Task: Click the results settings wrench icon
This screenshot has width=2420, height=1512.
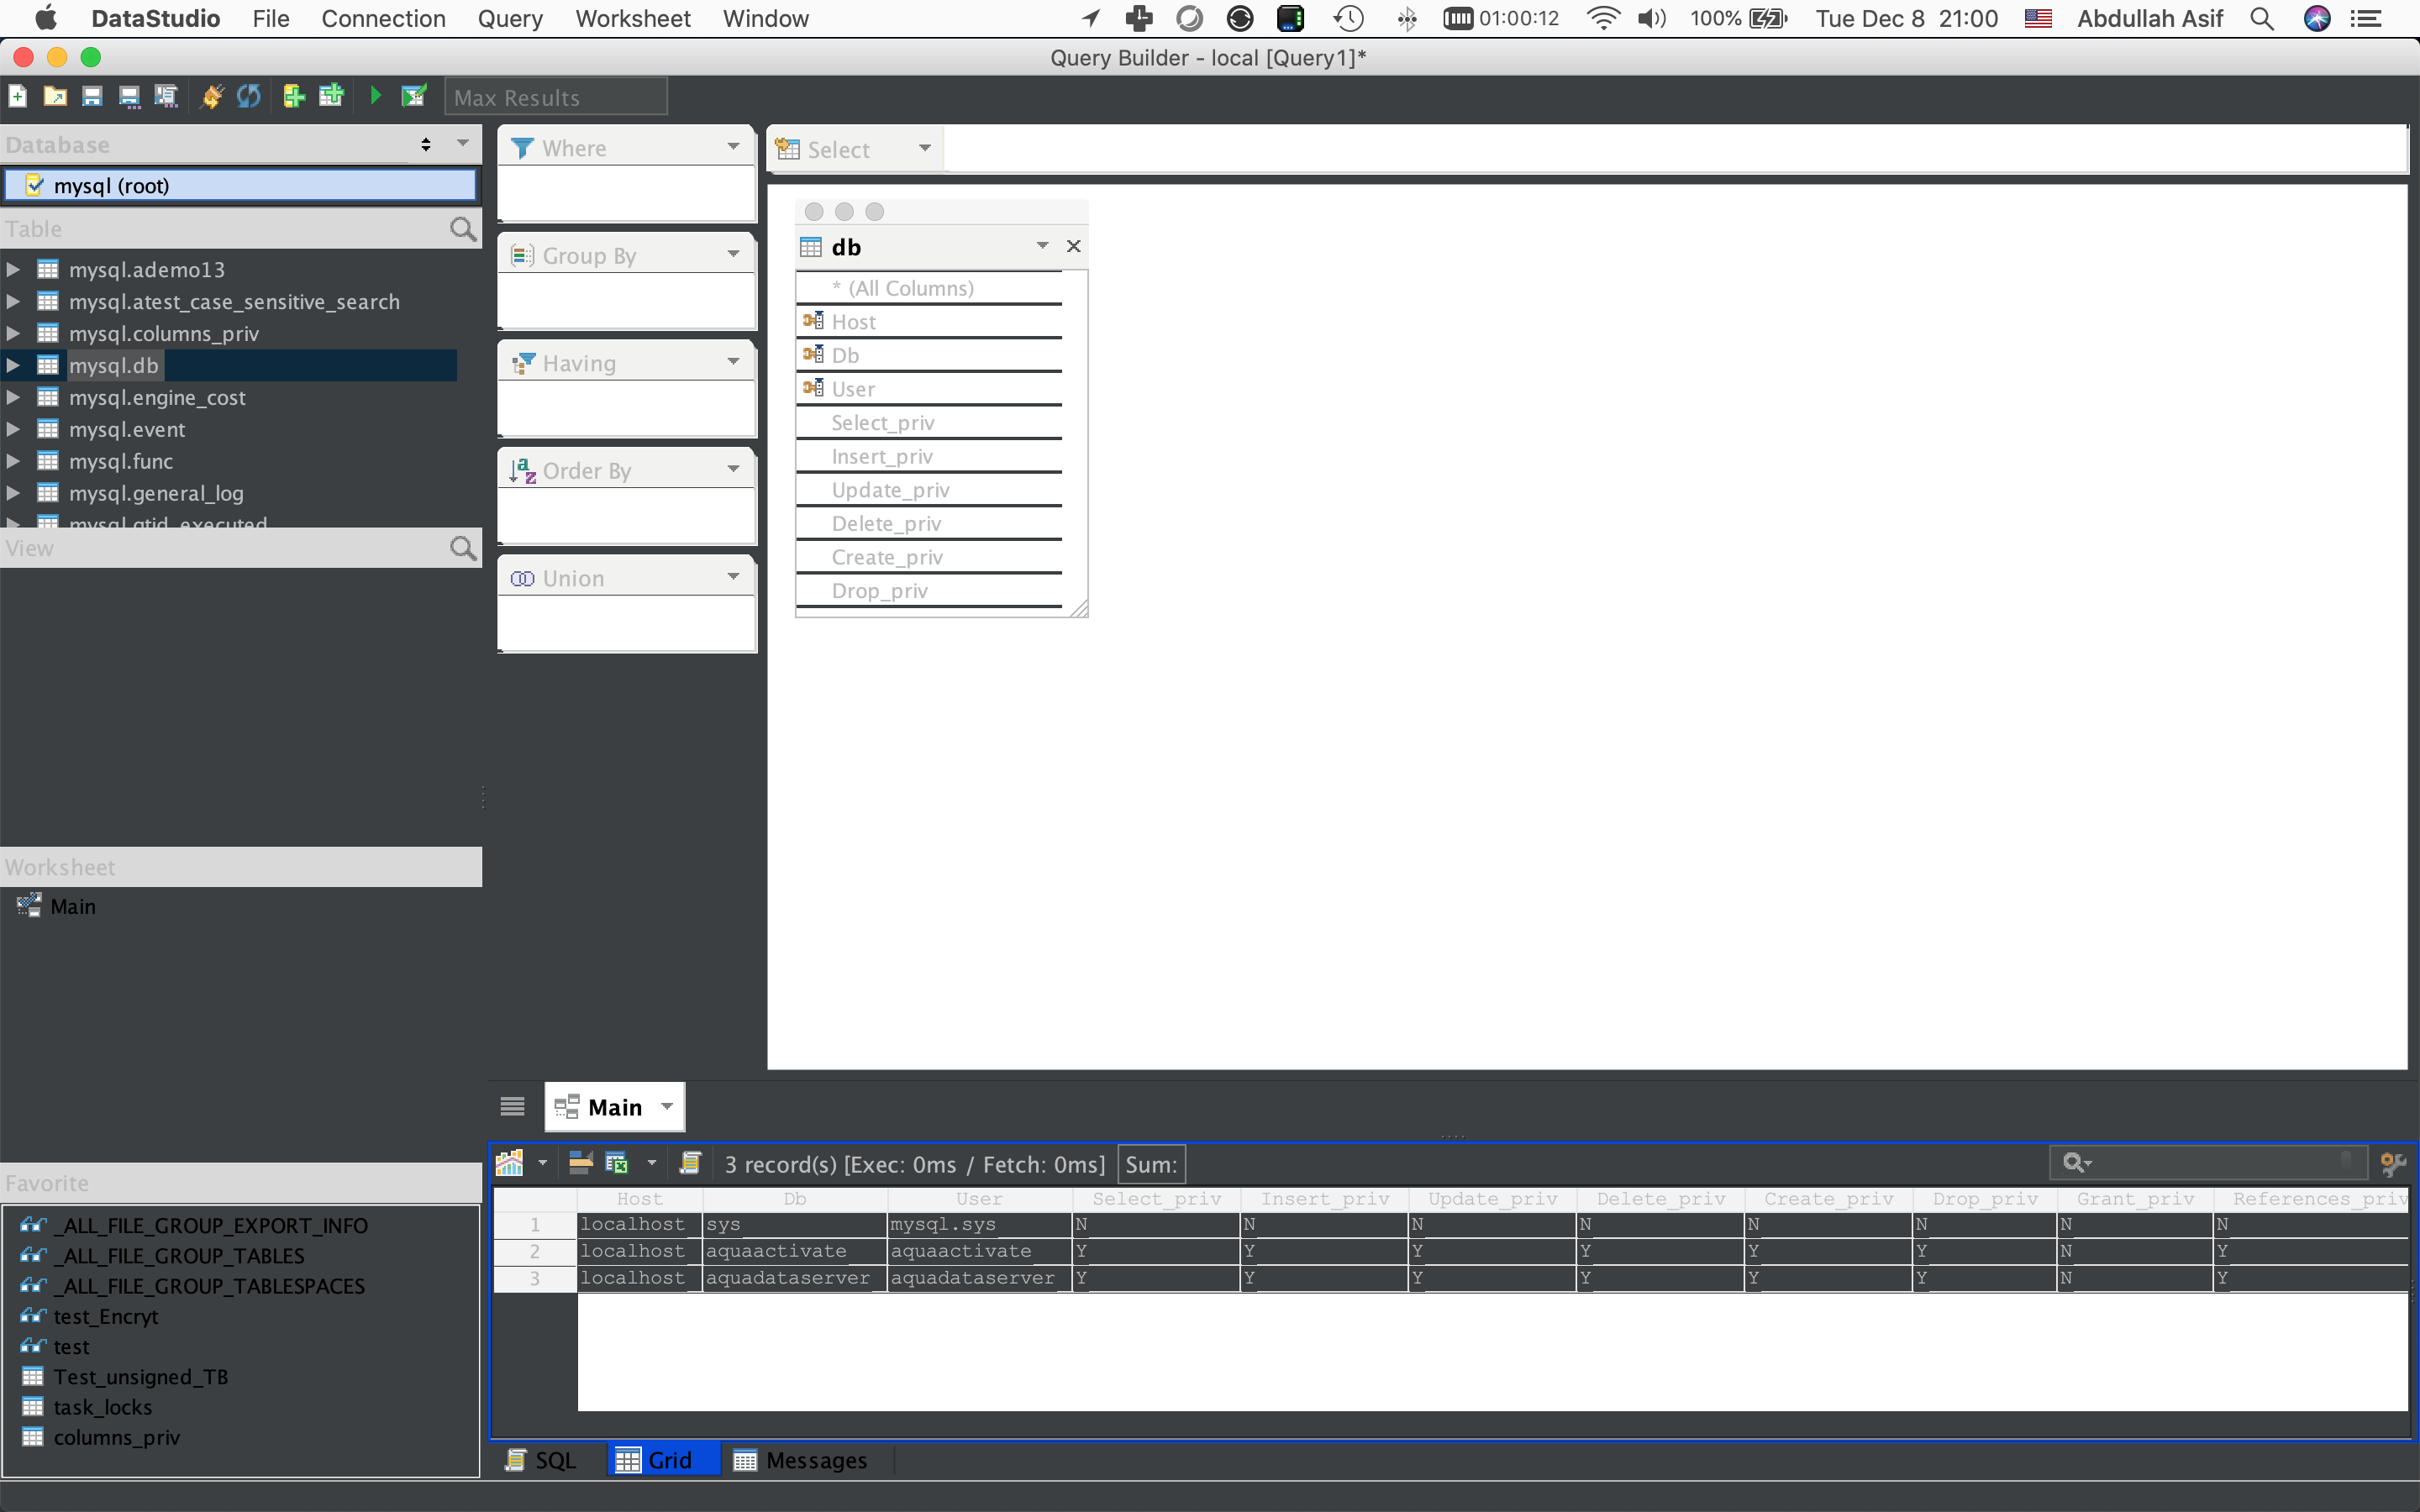Action: [2393, 1163]
